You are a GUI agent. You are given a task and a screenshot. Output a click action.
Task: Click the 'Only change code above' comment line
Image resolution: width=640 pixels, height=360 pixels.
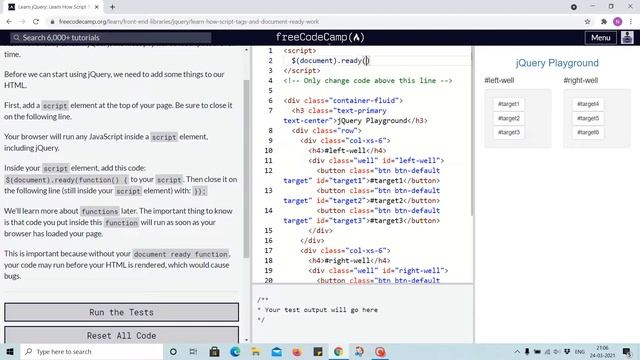[368, 81]
